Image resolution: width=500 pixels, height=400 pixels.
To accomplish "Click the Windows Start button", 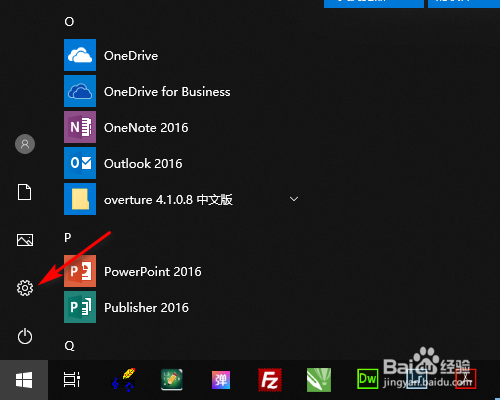I will (24, 380).
